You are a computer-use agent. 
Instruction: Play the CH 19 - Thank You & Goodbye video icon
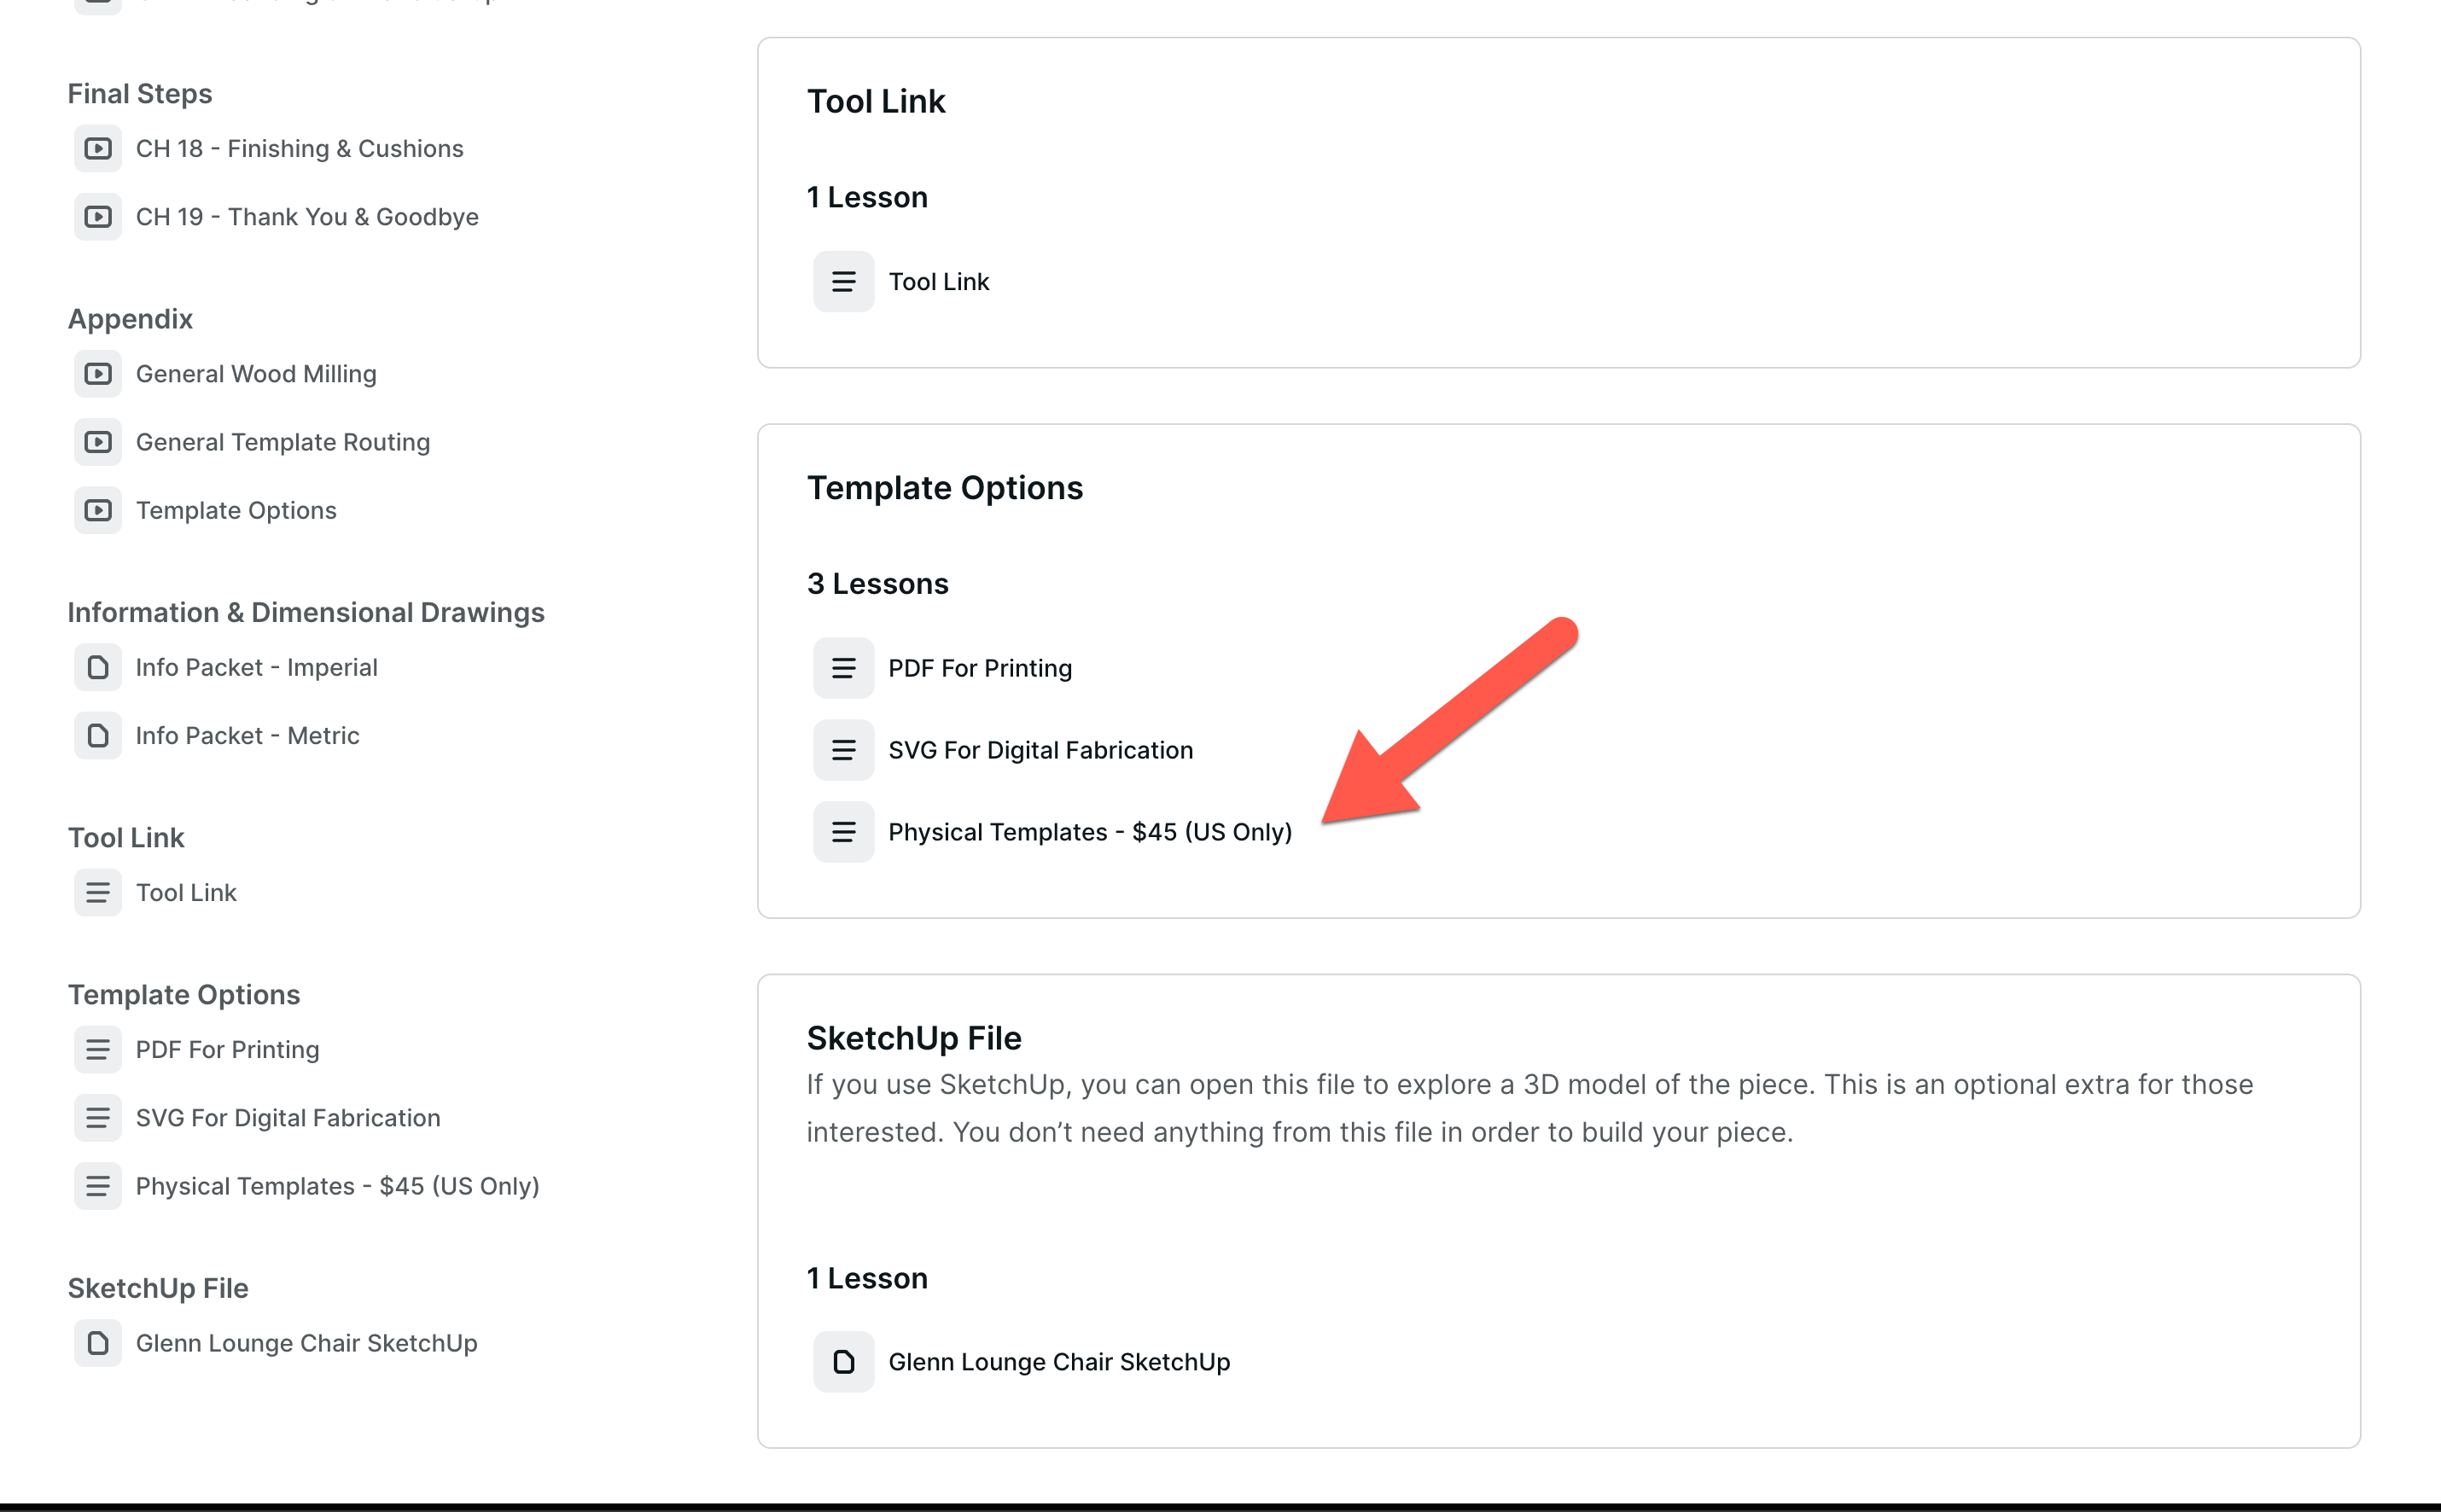[97, 216]
